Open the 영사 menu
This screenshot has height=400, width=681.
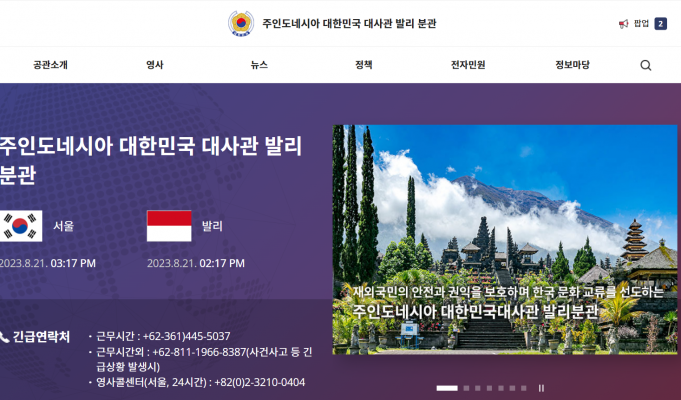pyautogui.click(x=155, y=65)
